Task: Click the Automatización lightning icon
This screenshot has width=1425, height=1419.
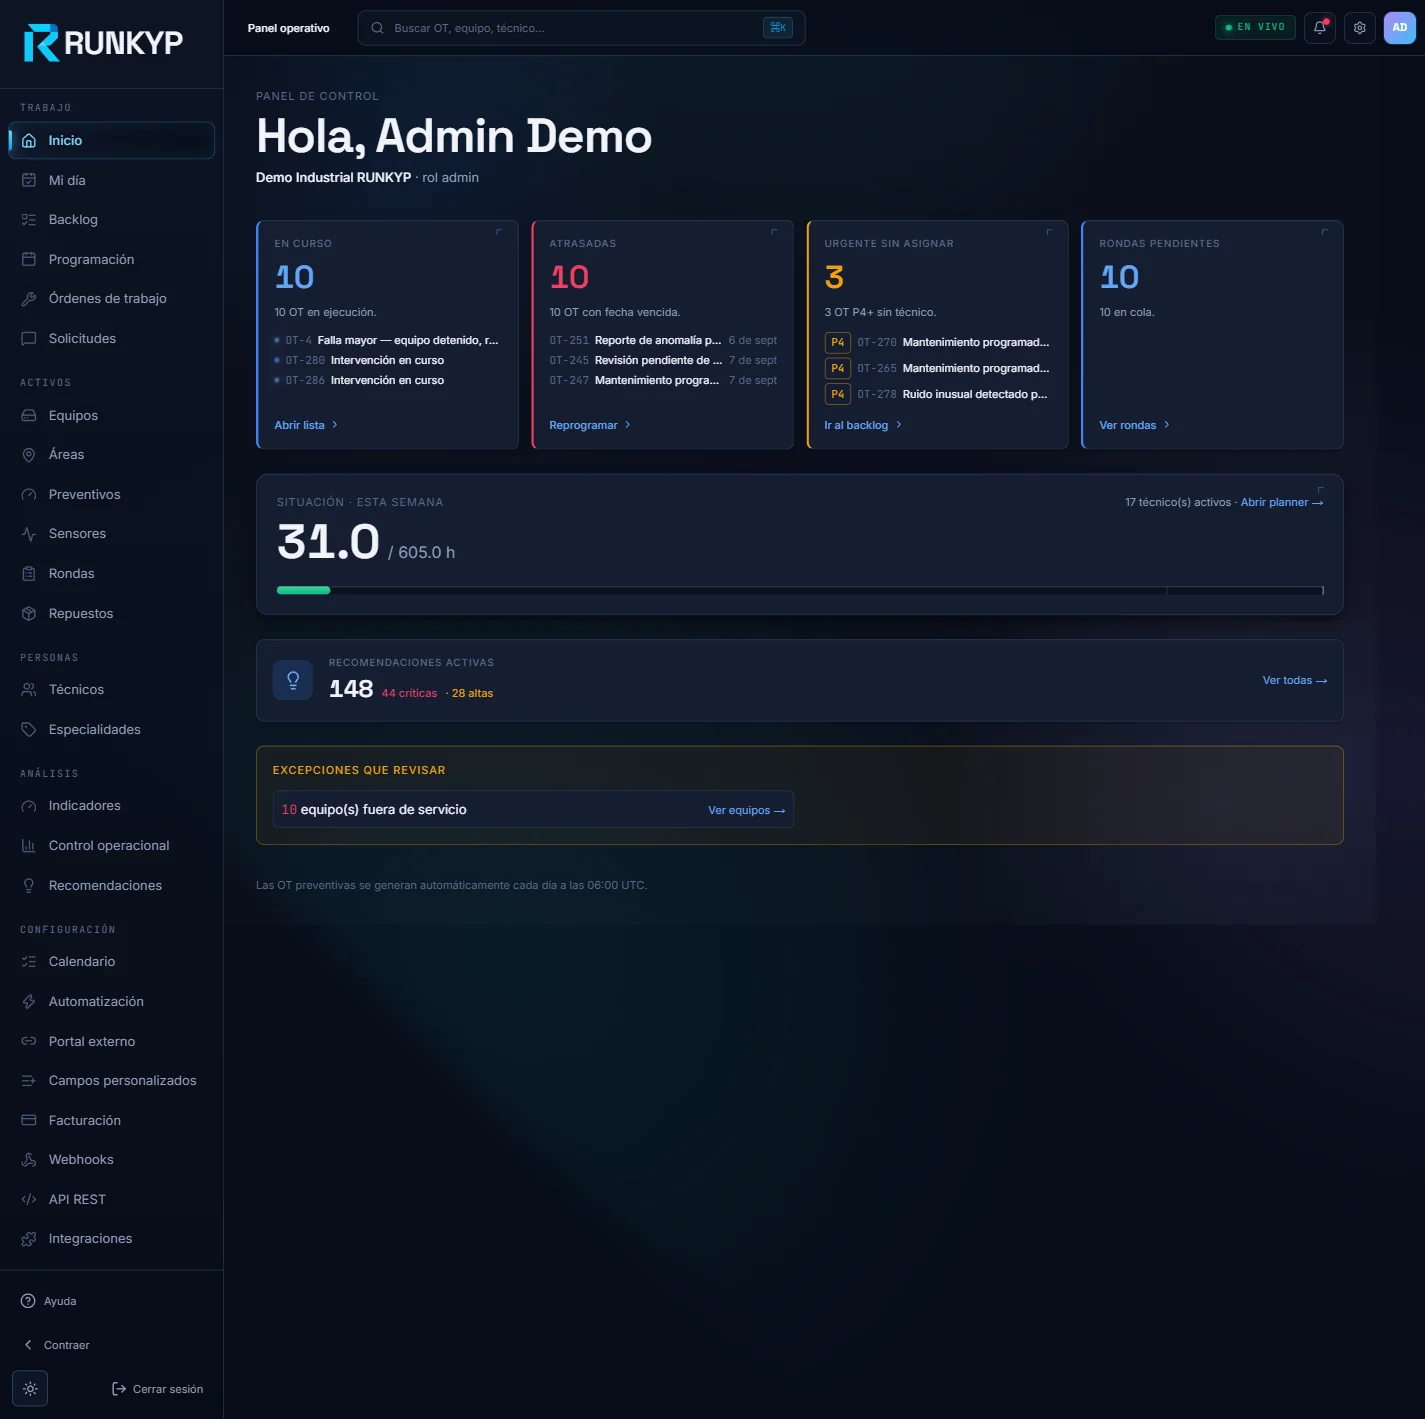Action: (x=29, y=1002)
